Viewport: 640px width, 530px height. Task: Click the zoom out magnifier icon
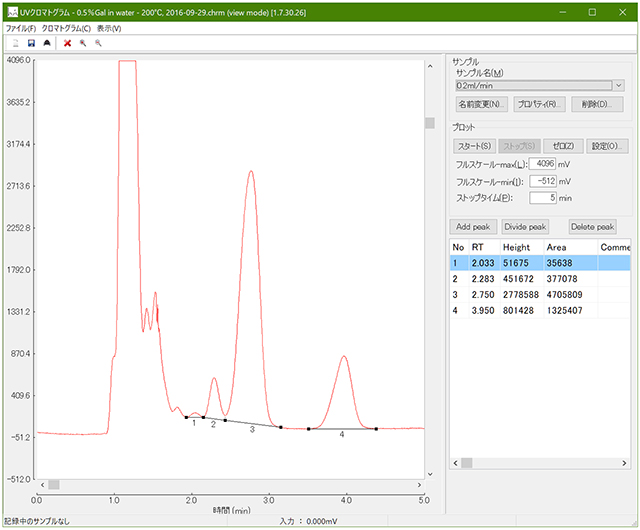[98, 44]
